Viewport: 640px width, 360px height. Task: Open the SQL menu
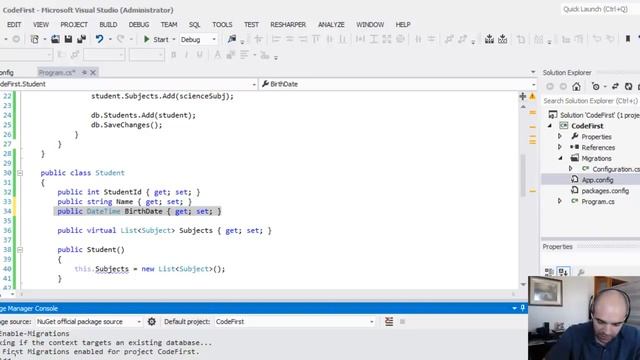coord(195,24)
